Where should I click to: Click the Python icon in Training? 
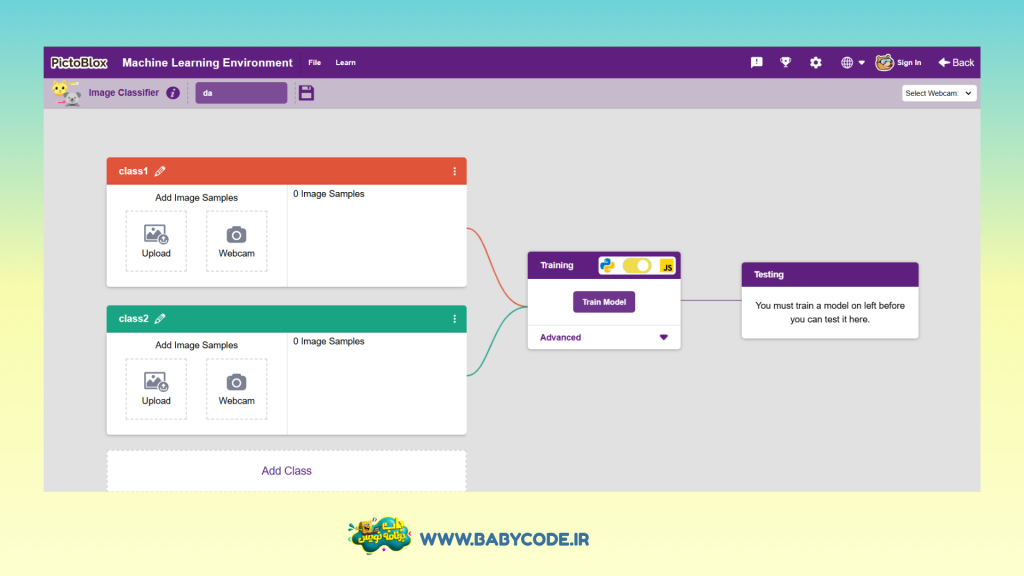coord(607,266)
